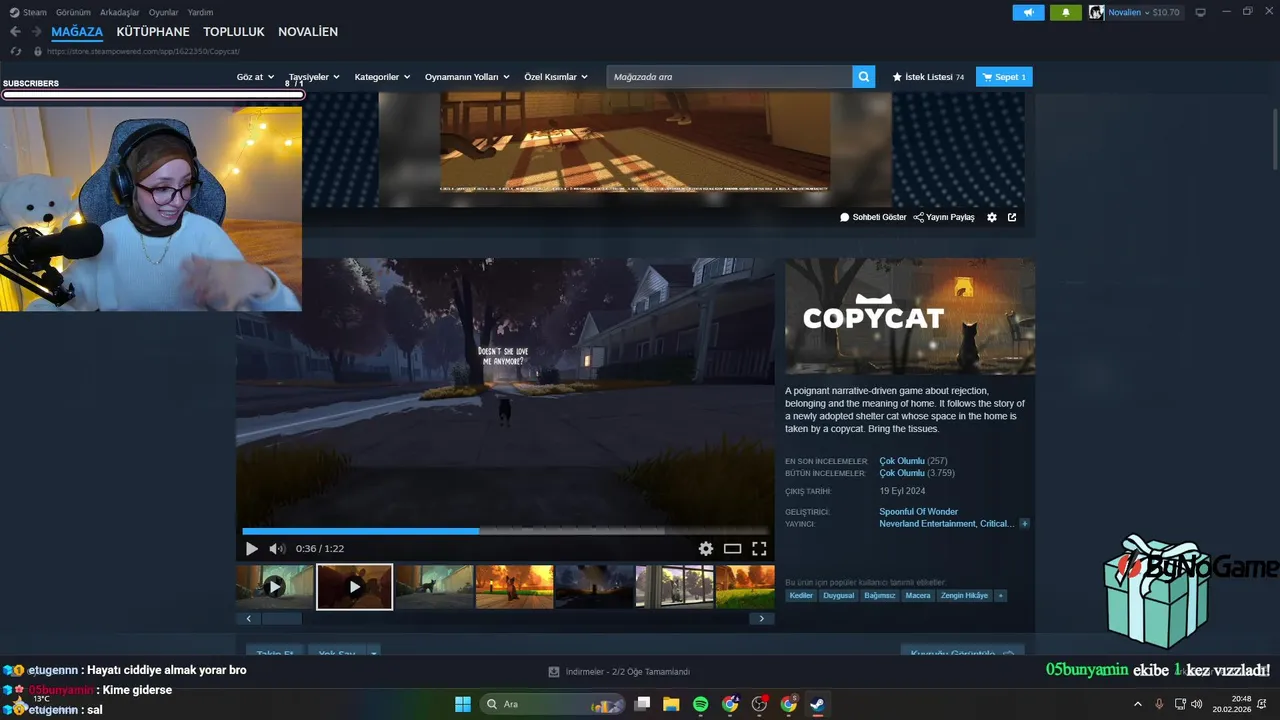Click 'Yayını Paylaş' share button

(x=944, y=217)
